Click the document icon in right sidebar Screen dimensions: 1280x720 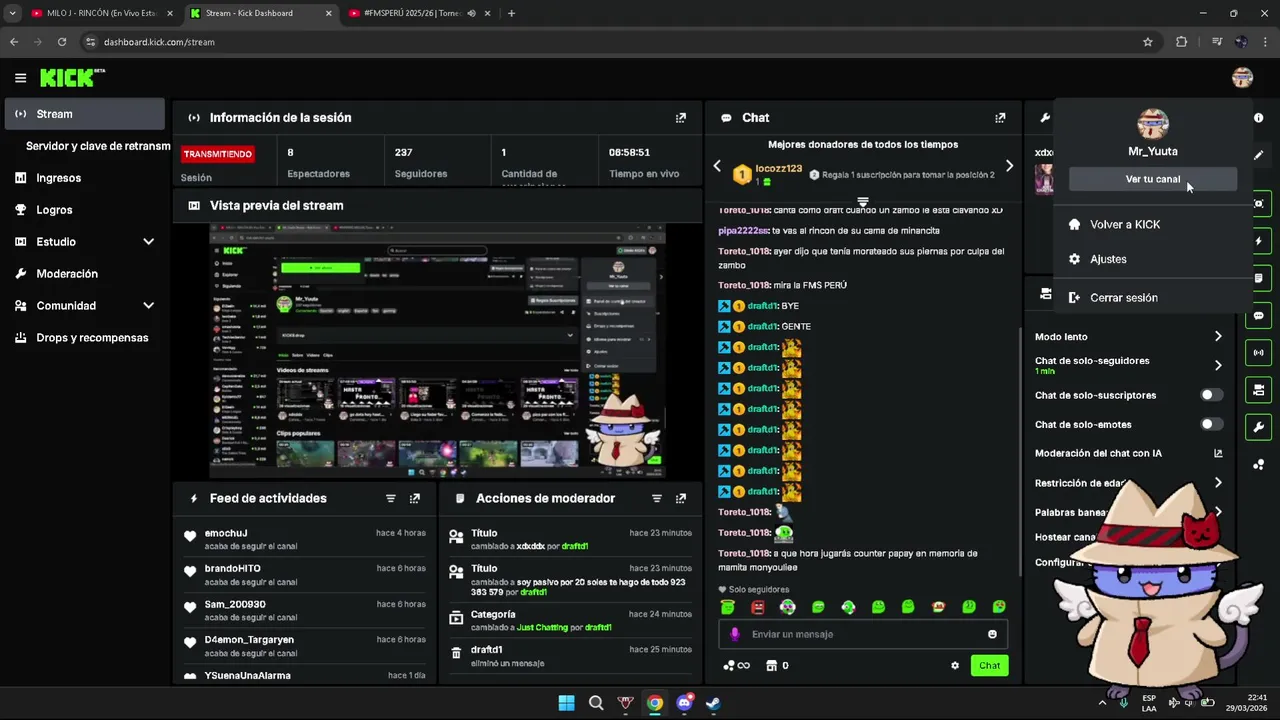click(x=1258, y=278)
